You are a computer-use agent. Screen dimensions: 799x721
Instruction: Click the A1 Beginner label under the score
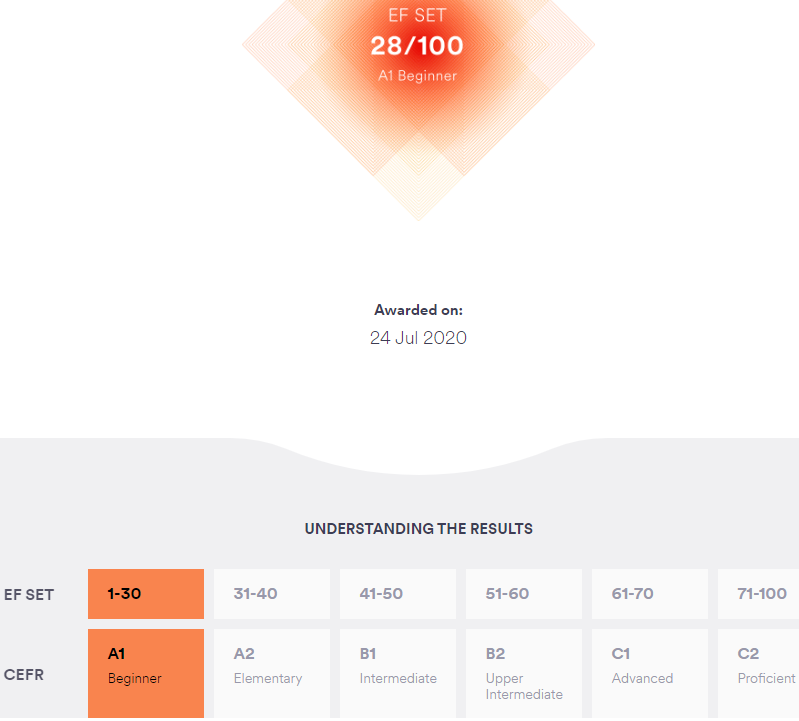pos(418,76)
